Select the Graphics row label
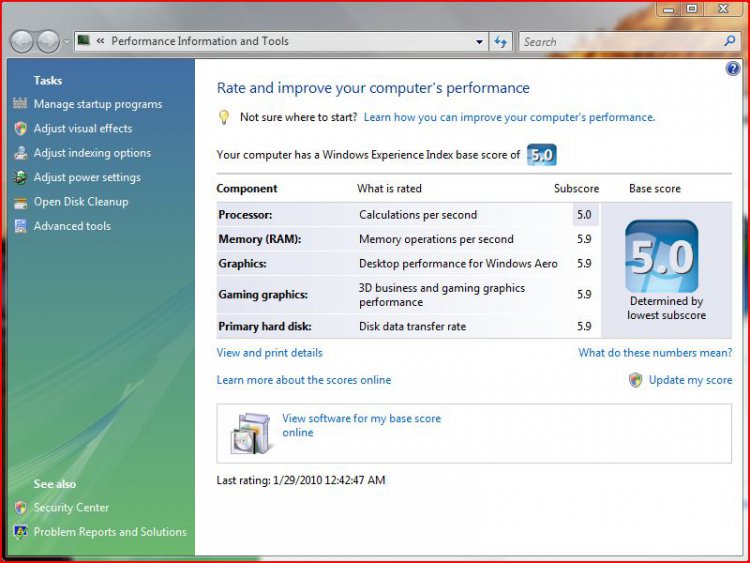 (242, 264)
